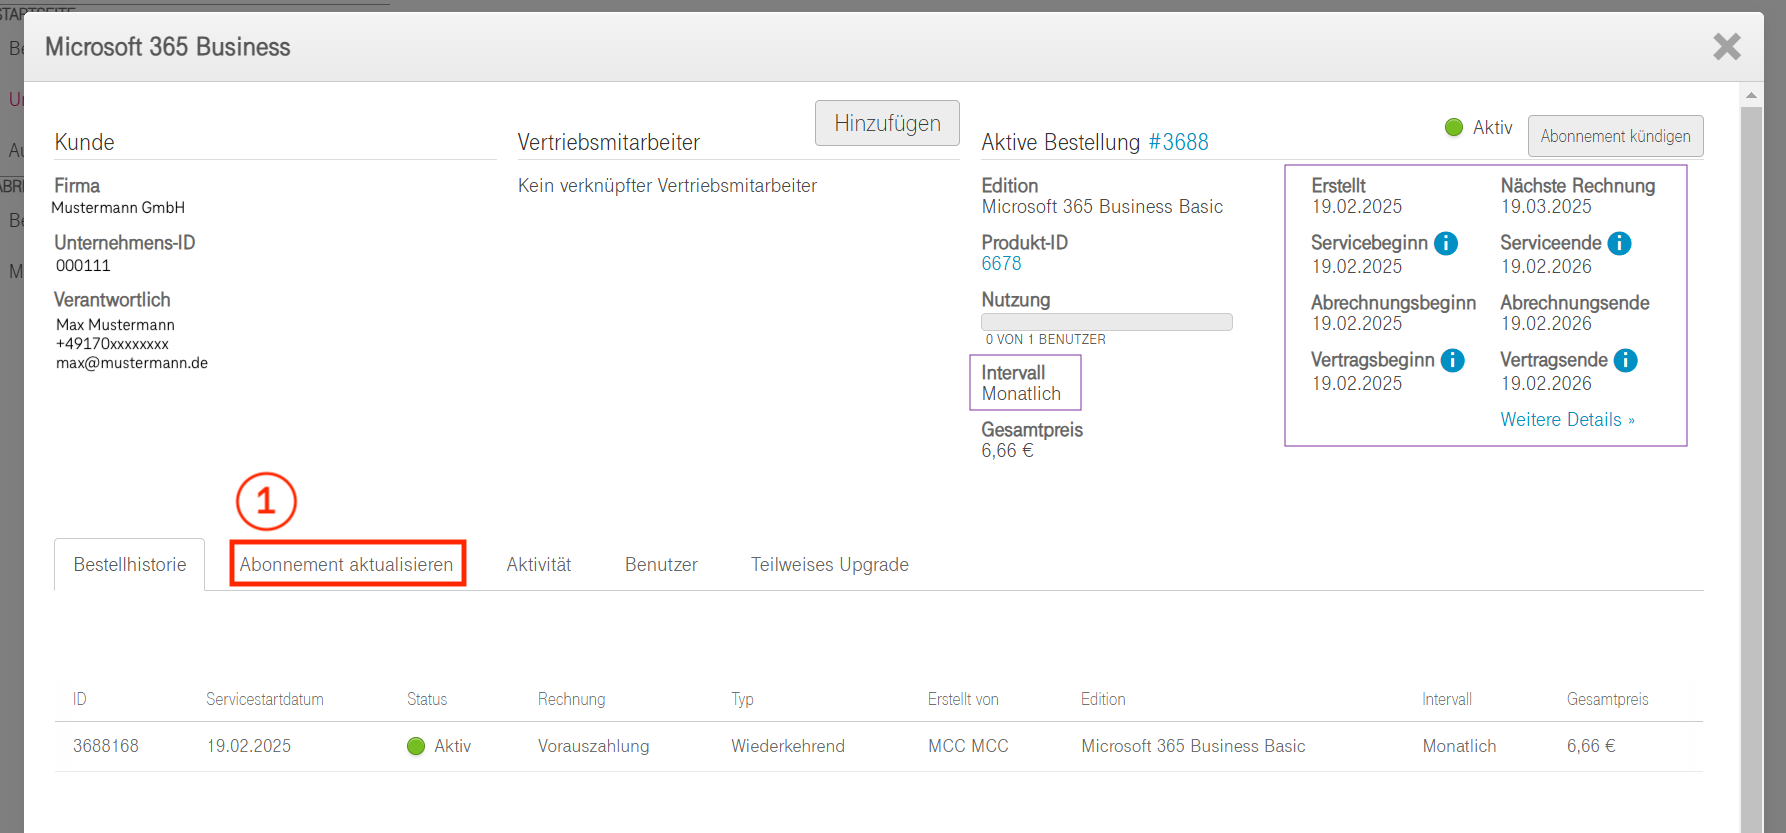The height and width of the screenshot is (833, 1786).
Task: Expand Weitere Details link
Action: click(x=1566, y=420)
